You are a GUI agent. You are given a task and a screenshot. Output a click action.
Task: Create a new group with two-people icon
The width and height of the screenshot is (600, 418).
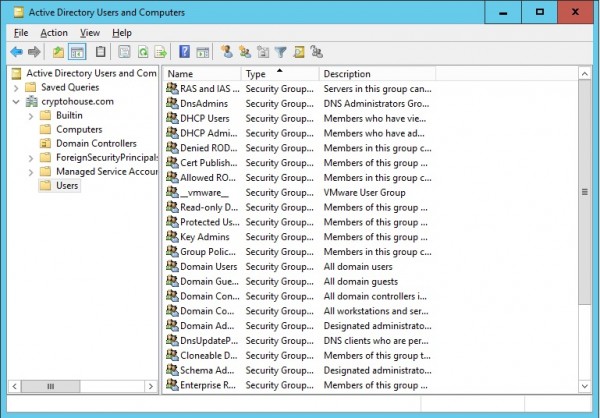click(x=245, y=52)
